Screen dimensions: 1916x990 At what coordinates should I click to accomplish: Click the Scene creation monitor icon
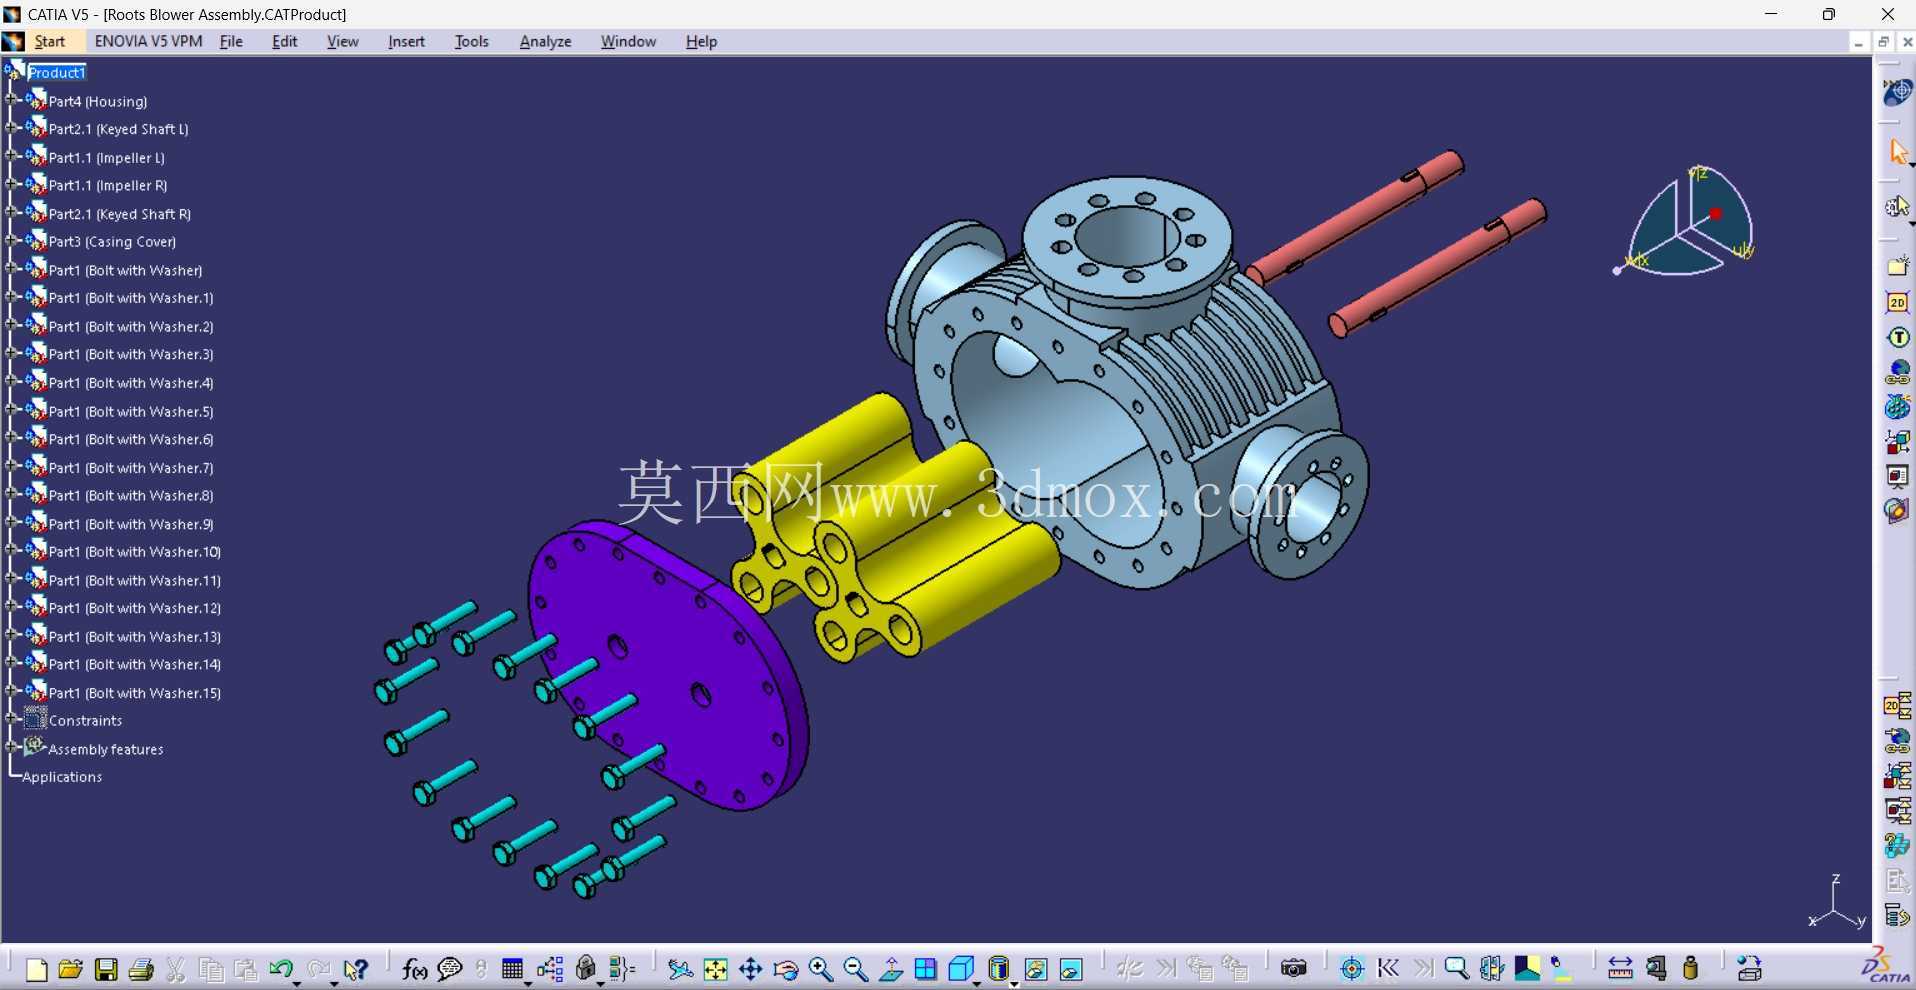coord(1898,477)
